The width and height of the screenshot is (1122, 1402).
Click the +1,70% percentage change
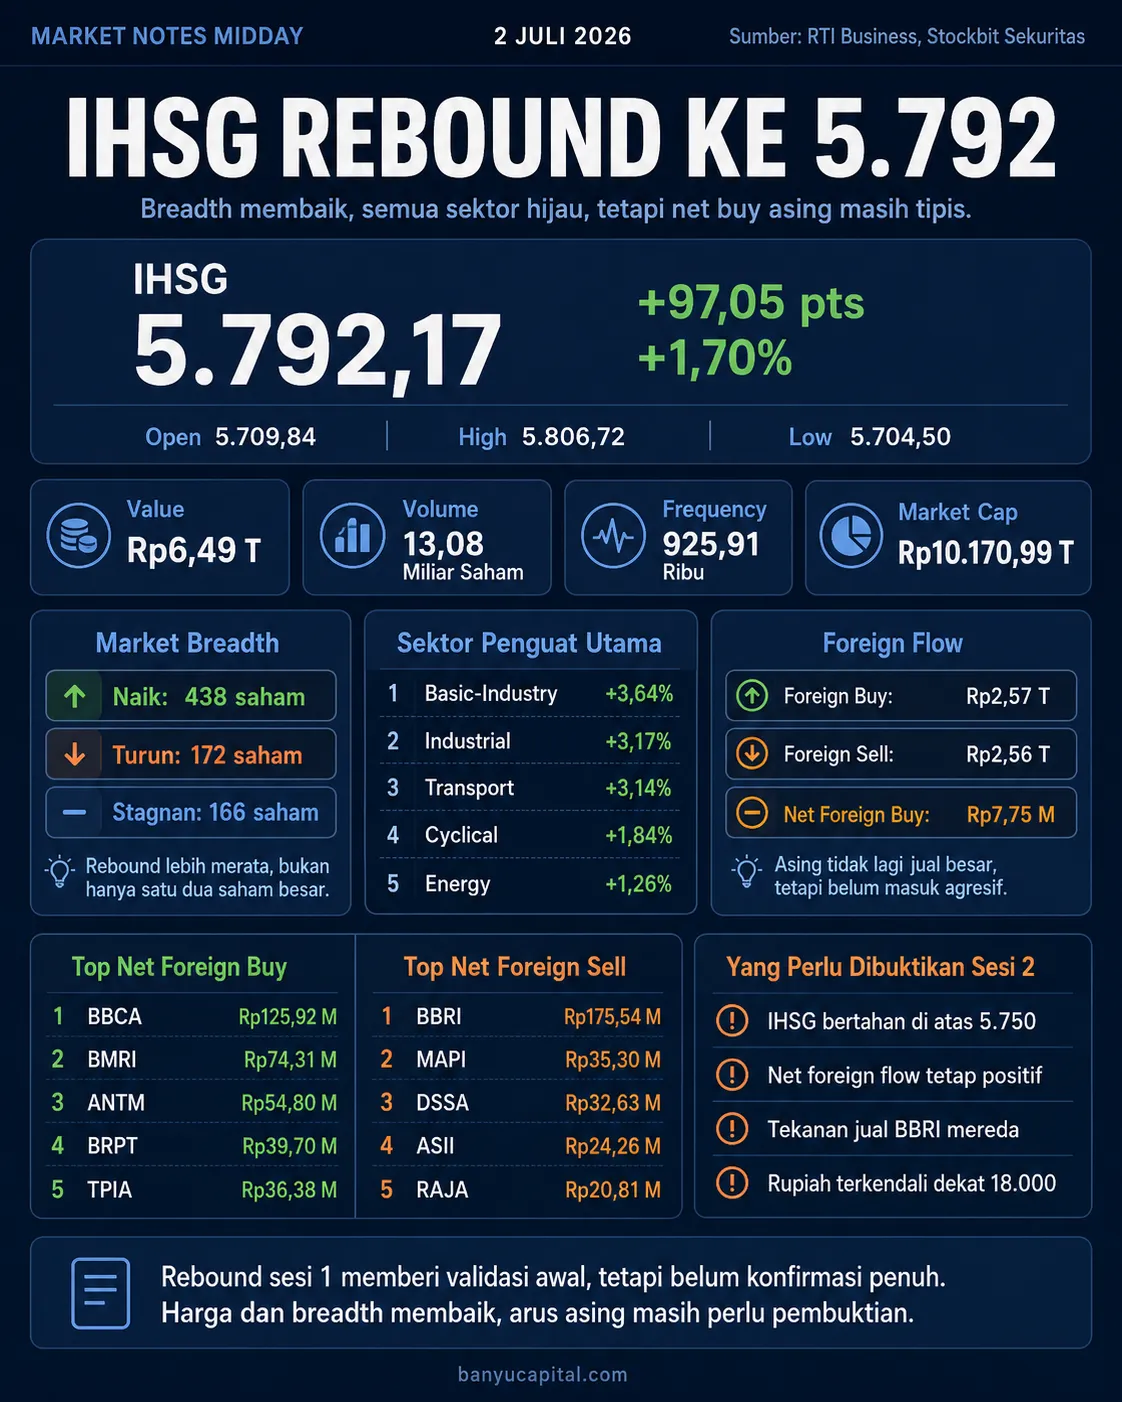click(715, 358)
